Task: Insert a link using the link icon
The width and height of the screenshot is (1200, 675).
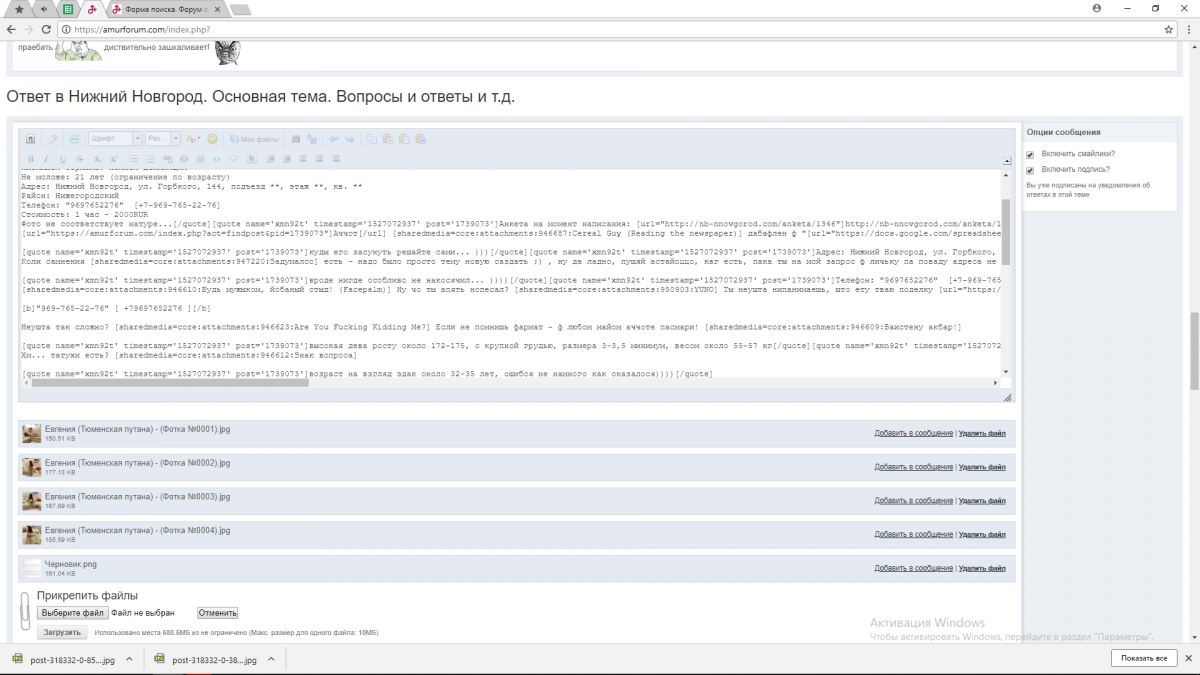Action: click(x=166, y=159)
